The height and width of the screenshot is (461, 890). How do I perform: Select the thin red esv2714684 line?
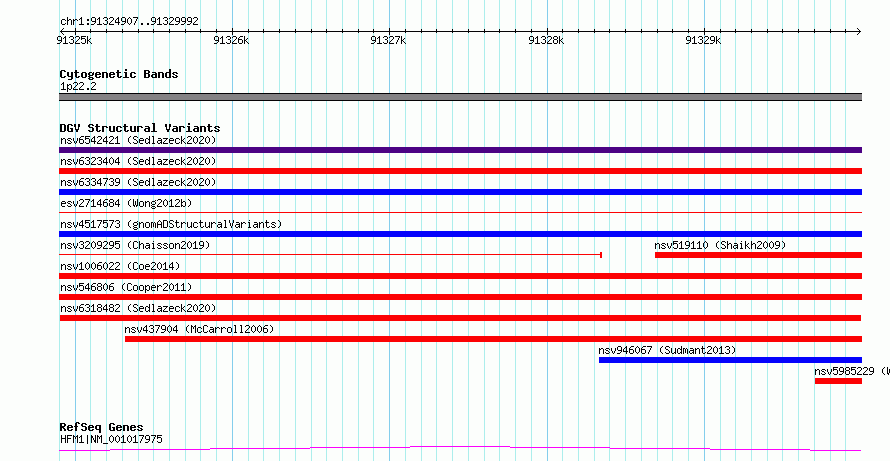460,212
